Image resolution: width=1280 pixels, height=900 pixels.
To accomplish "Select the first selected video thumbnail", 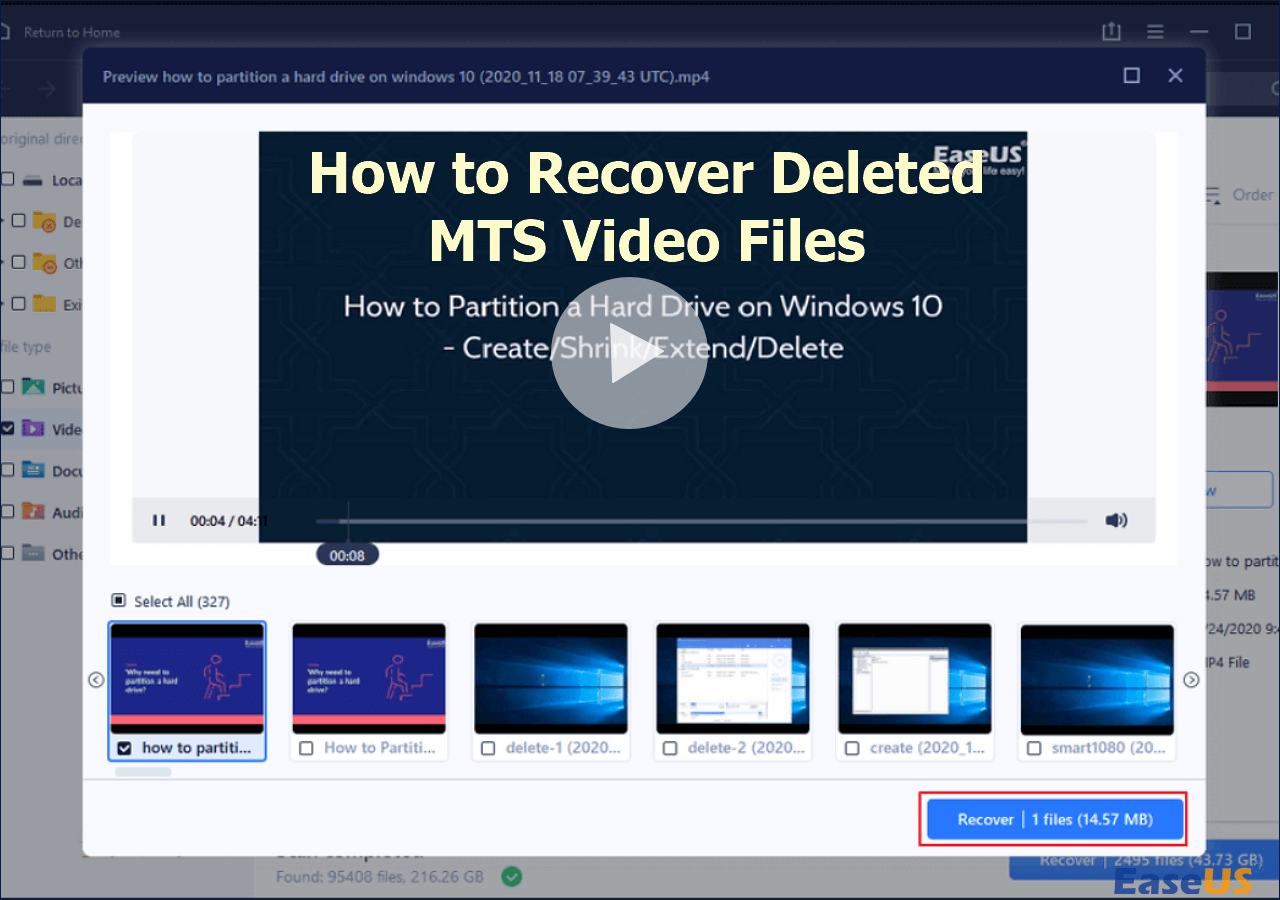I will (x=187, y=679).
